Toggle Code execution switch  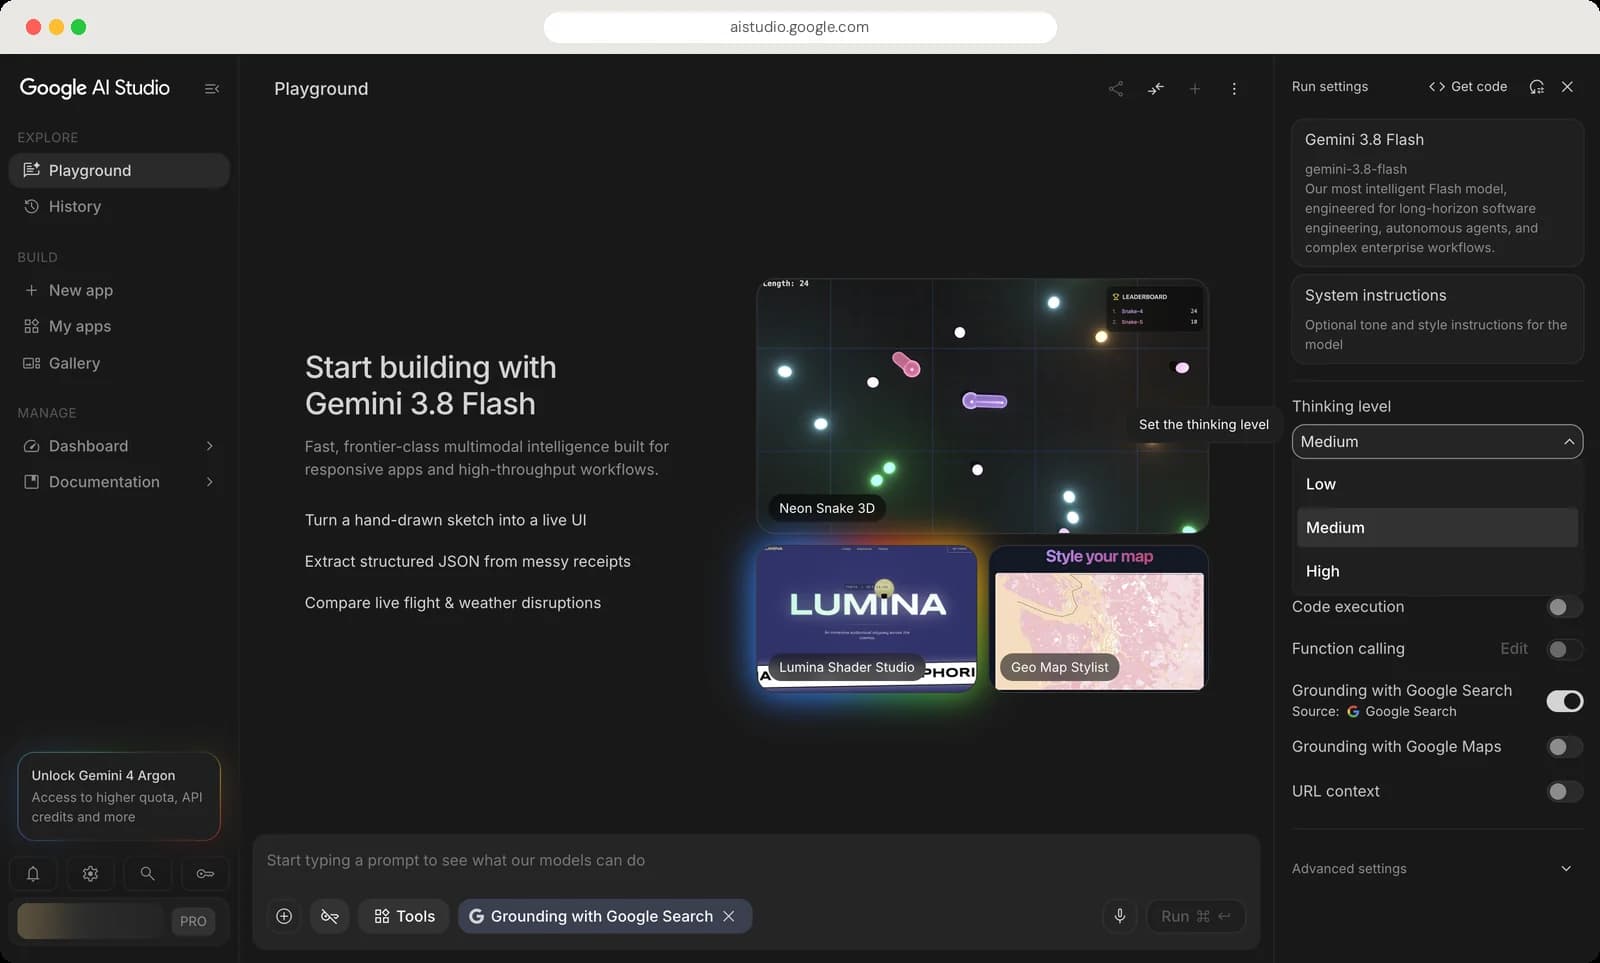pyautogui.click(x=1564, y=607)
